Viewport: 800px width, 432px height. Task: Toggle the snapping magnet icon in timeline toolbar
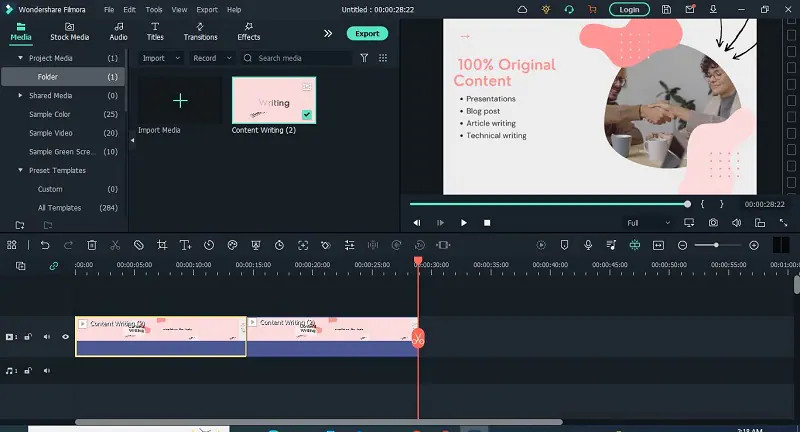click(635, 245)
